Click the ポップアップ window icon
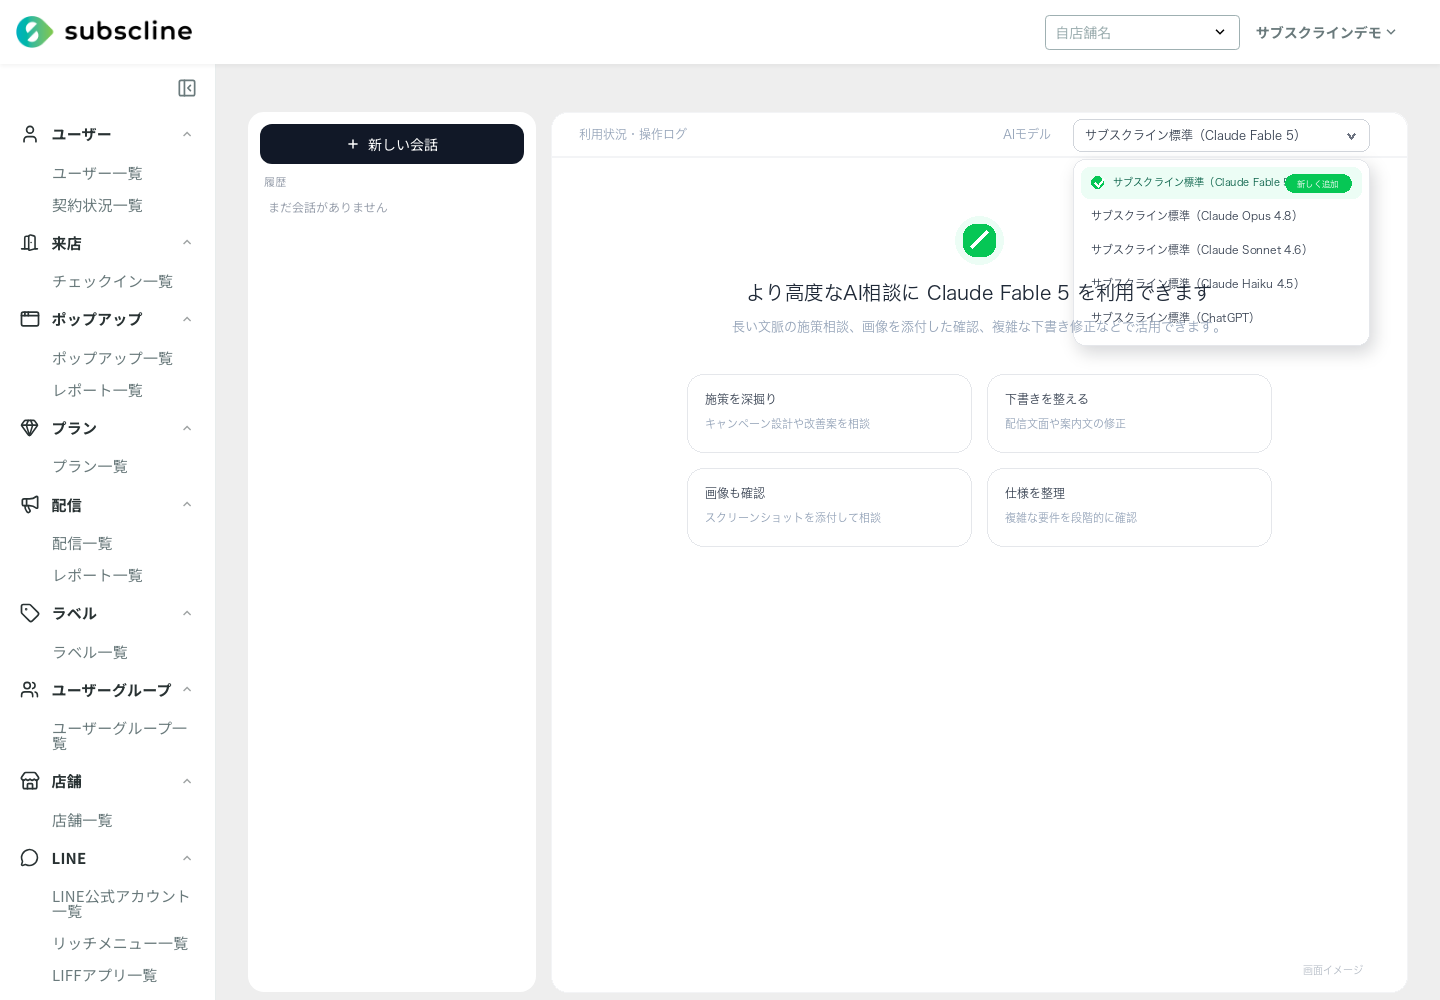The image size is (1440, 1000). 30,319
